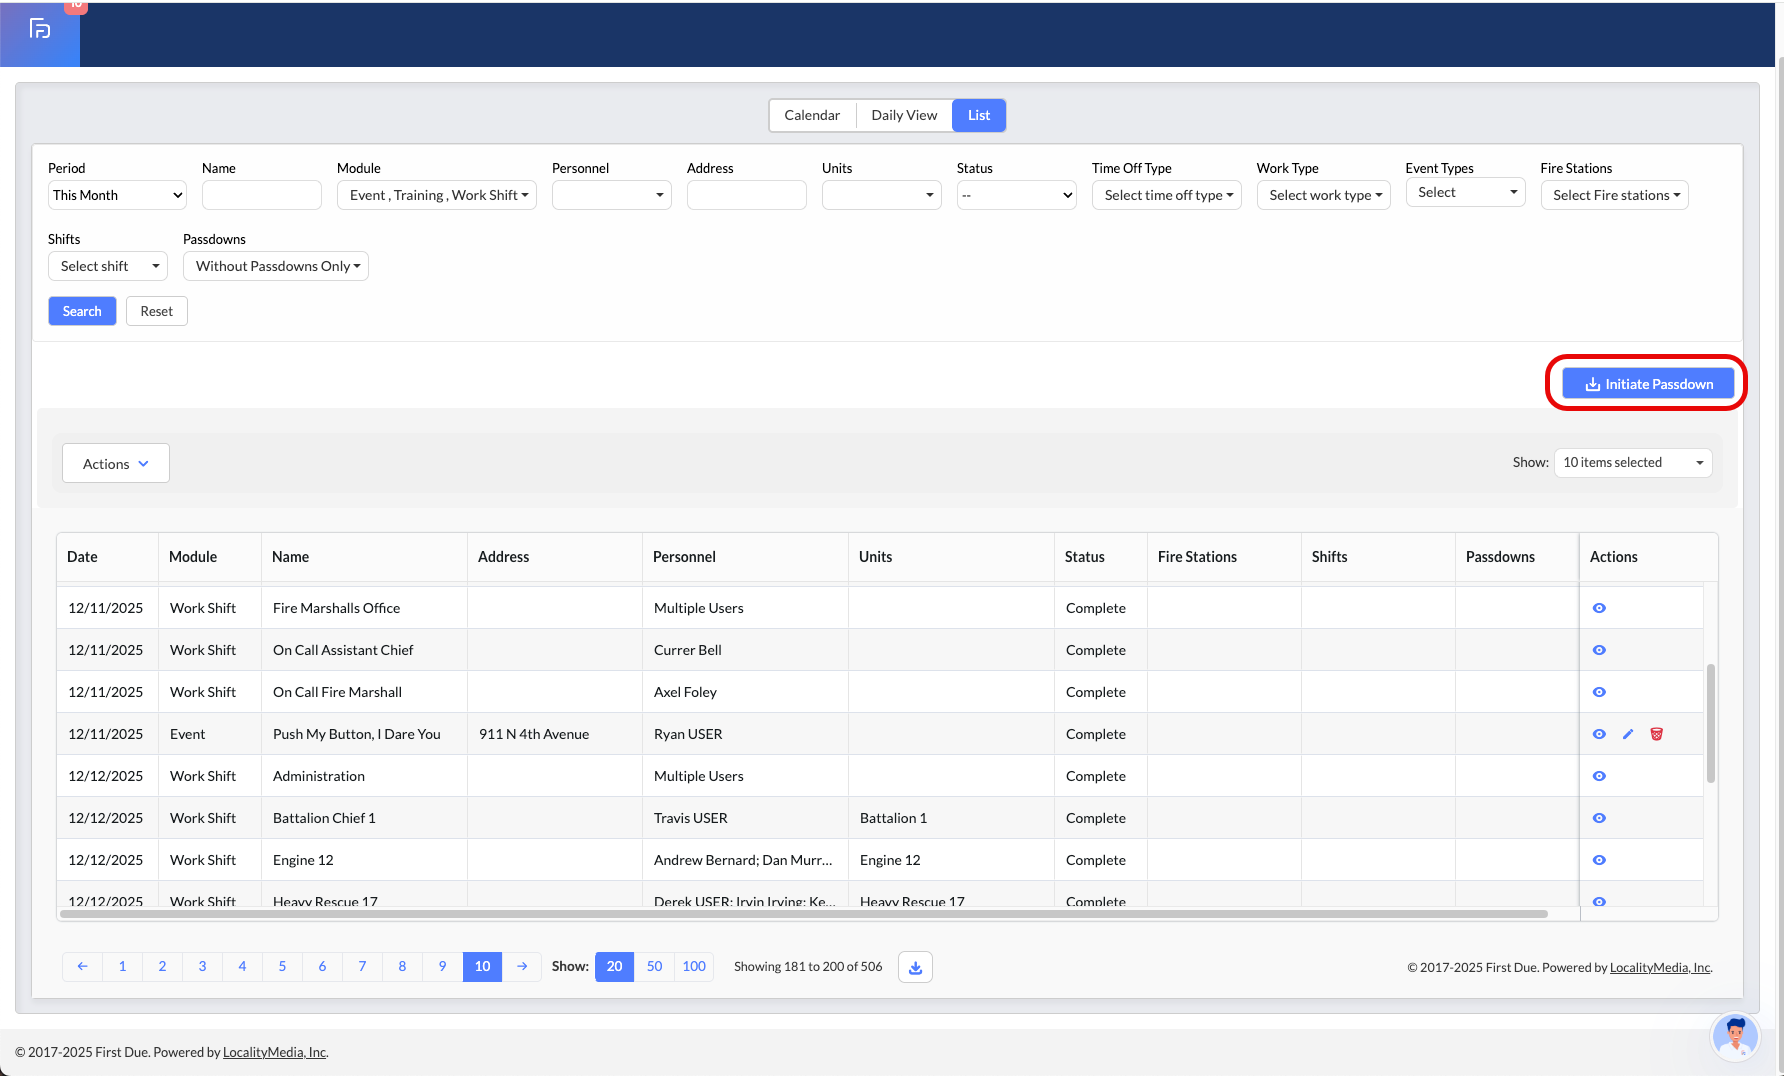The width and height of the screenshot is (1784, 1076).
Task: View the On Call Assistant Chief shift
Action: click(x=1599, y=650)
